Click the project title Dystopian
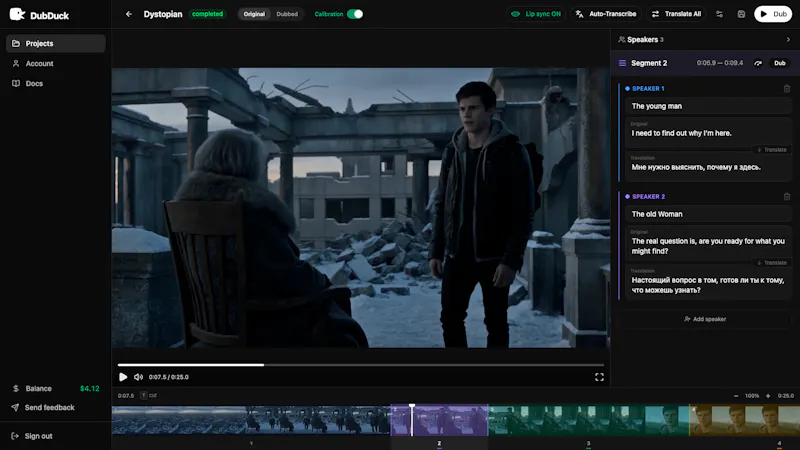The image size is (800, 450). [163, 14]
